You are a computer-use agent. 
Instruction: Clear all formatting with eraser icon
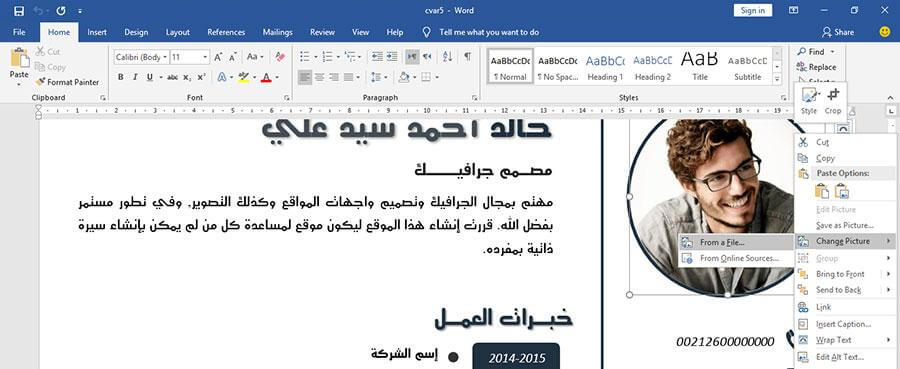(280, 57)
